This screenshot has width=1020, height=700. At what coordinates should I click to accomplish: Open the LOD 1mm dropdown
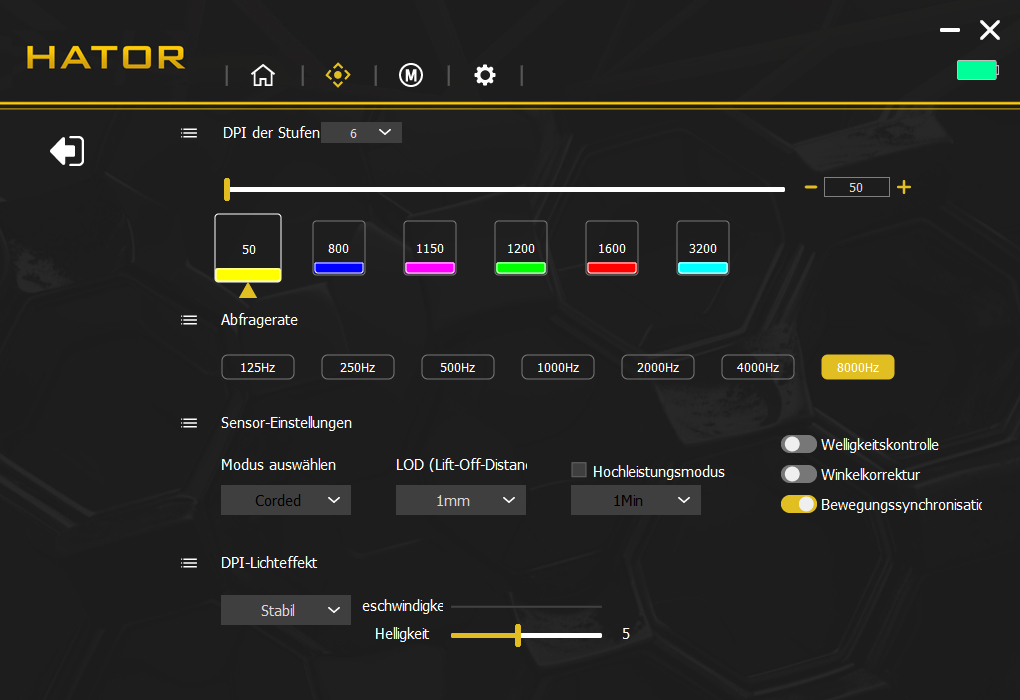461,500
